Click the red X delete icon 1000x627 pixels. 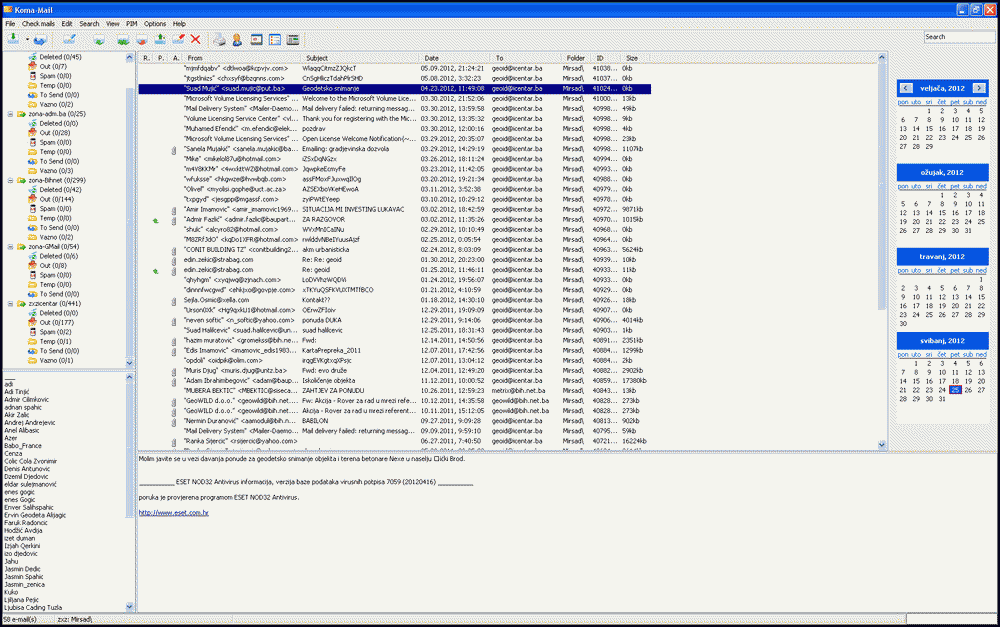point(195,39)
